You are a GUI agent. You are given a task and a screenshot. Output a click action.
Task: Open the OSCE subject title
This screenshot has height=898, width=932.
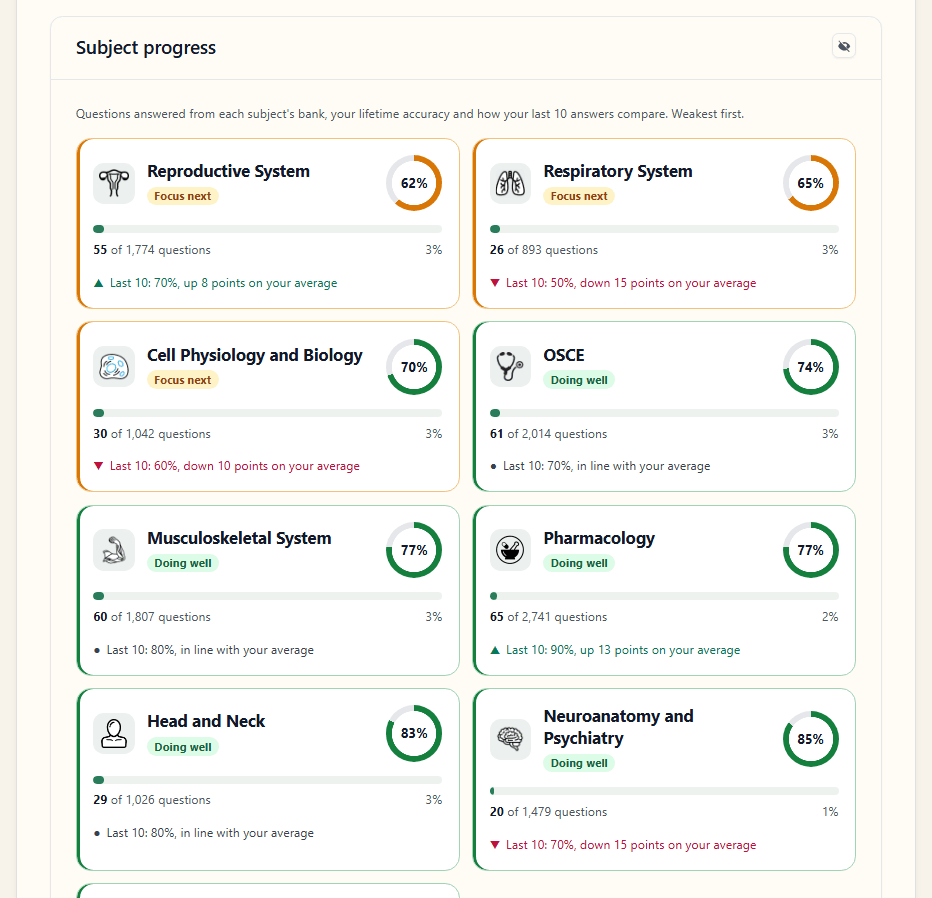point(563,355)
